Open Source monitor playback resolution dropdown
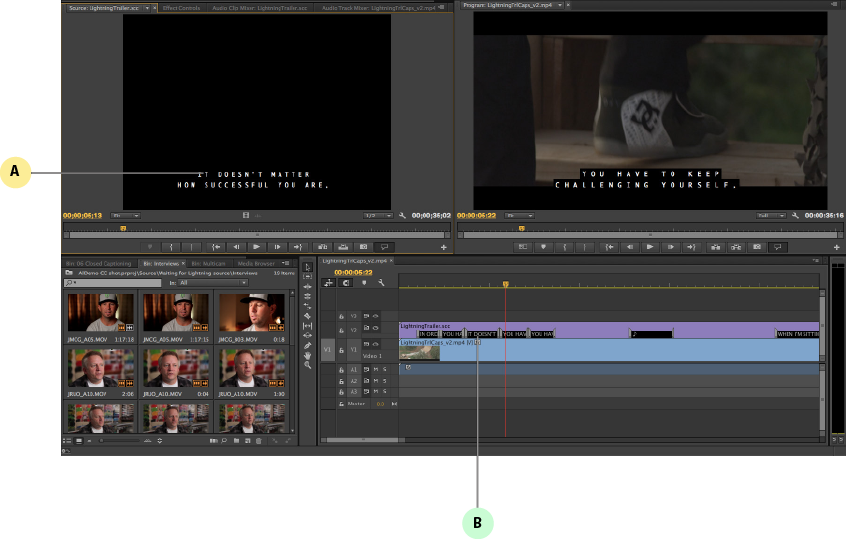Image resolution: width=846 pixels, height=539 pixels. coord(378,216)
